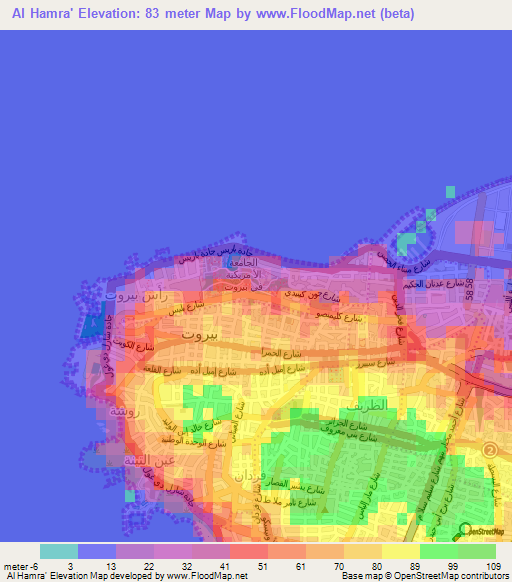Click the 'شارع الوحدة الوطنية' street label
This screenshot has width=512, height=582.
pos(193,442)
